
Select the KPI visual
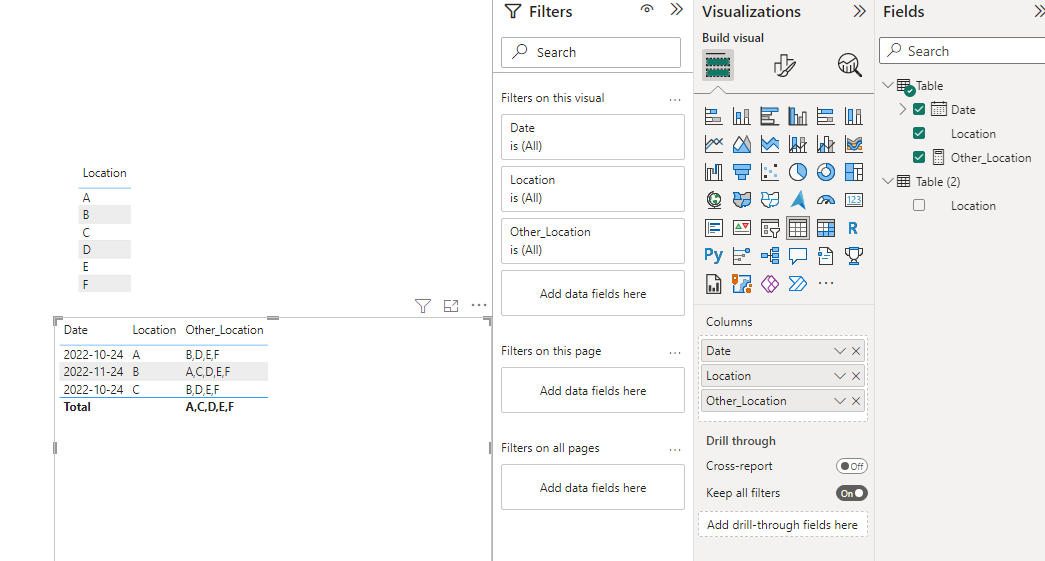pyautogui.click(x=741, y=228)
